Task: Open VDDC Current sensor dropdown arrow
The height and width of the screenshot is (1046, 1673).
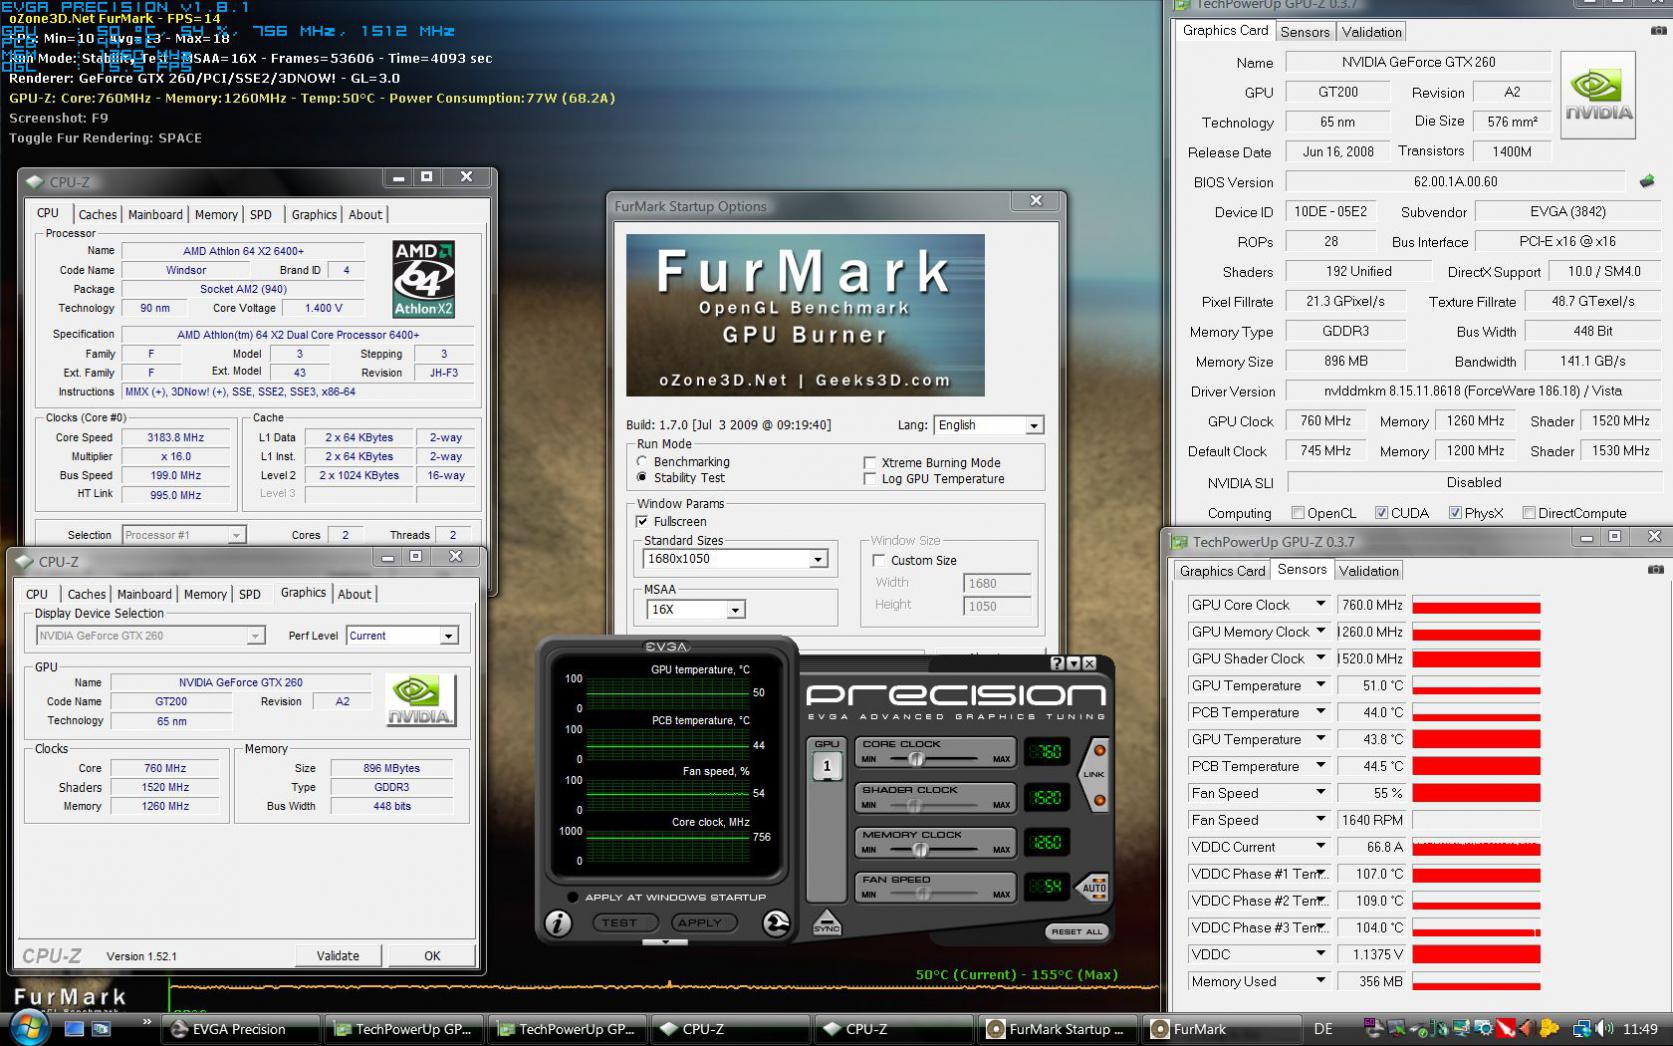Action: (x=1320, y=846)
